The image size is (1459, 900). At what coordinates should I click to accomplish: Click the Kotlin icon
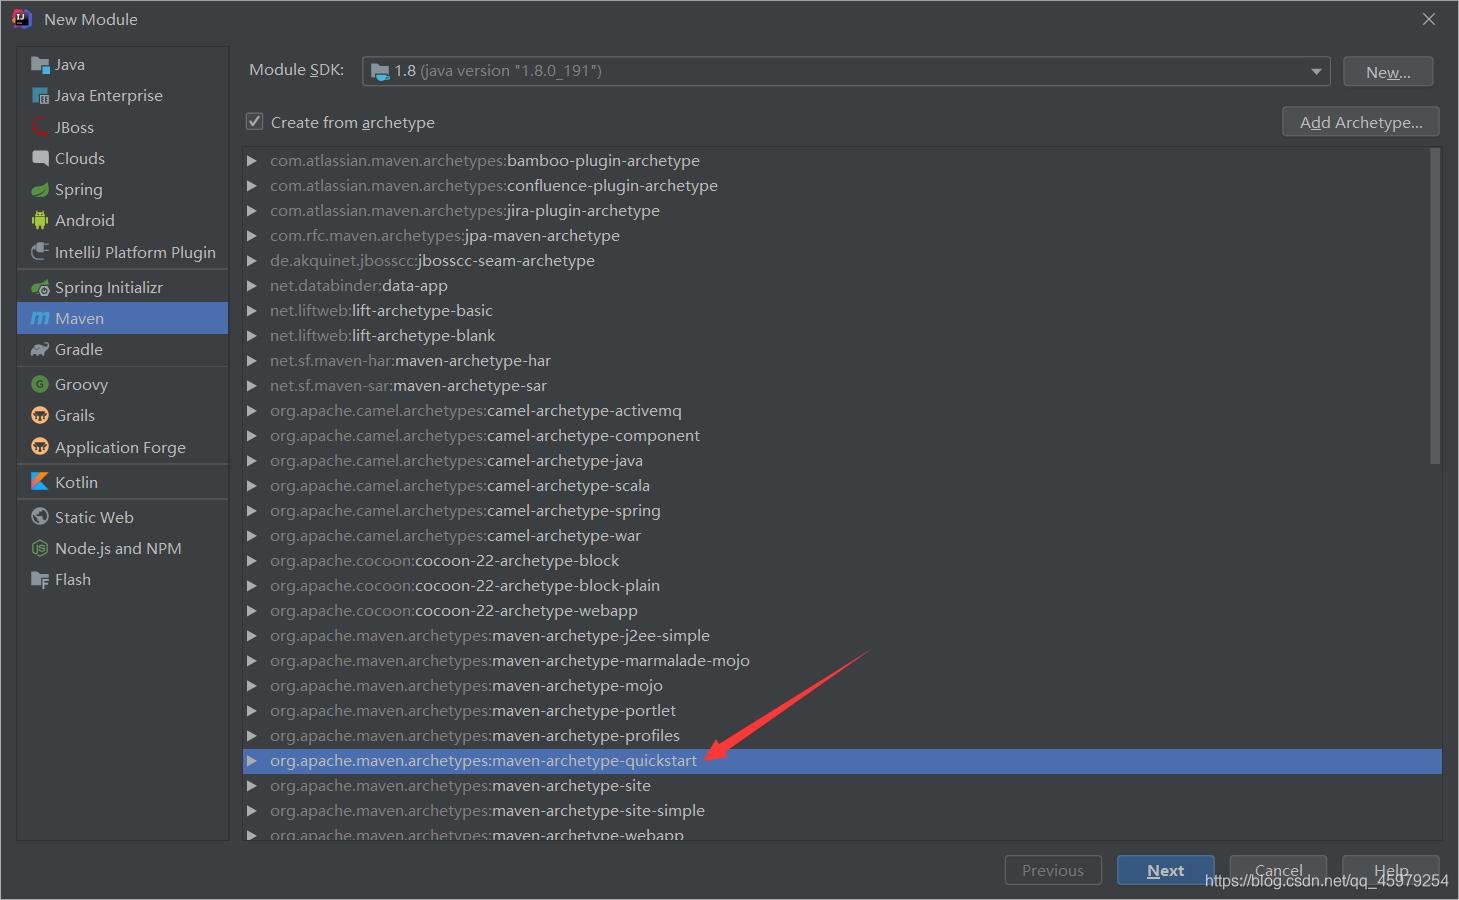[40, 482]
